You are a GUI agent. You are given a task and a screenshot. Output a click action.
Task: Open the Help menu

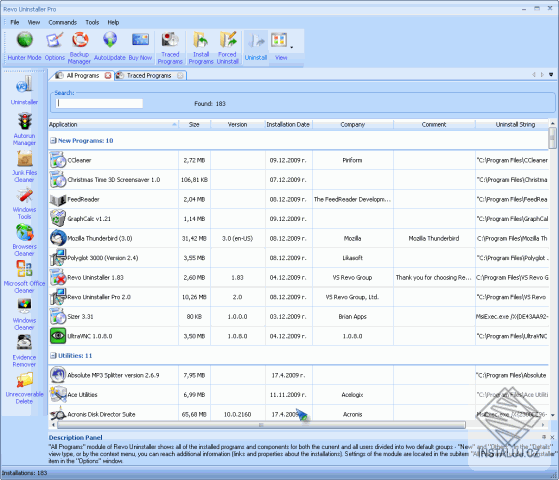[113, 22]
